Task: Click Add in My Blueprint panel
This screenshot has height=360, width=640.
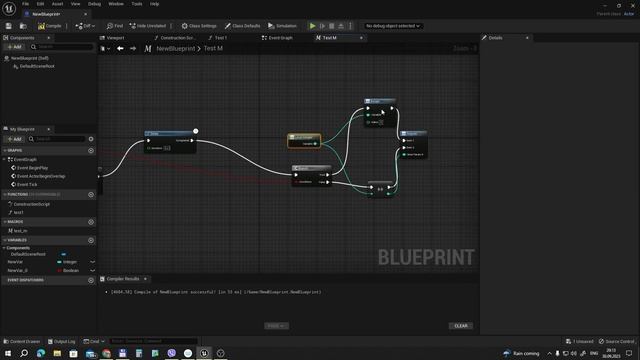Action: (14, 139)
